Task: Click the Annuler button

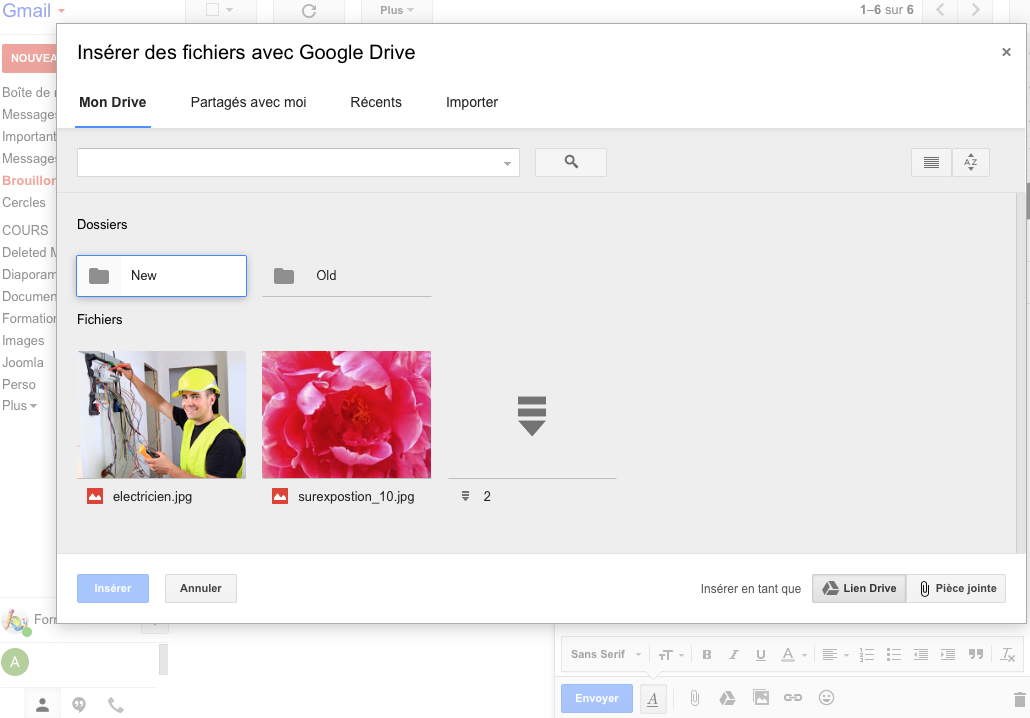Action: click(201, 589)
